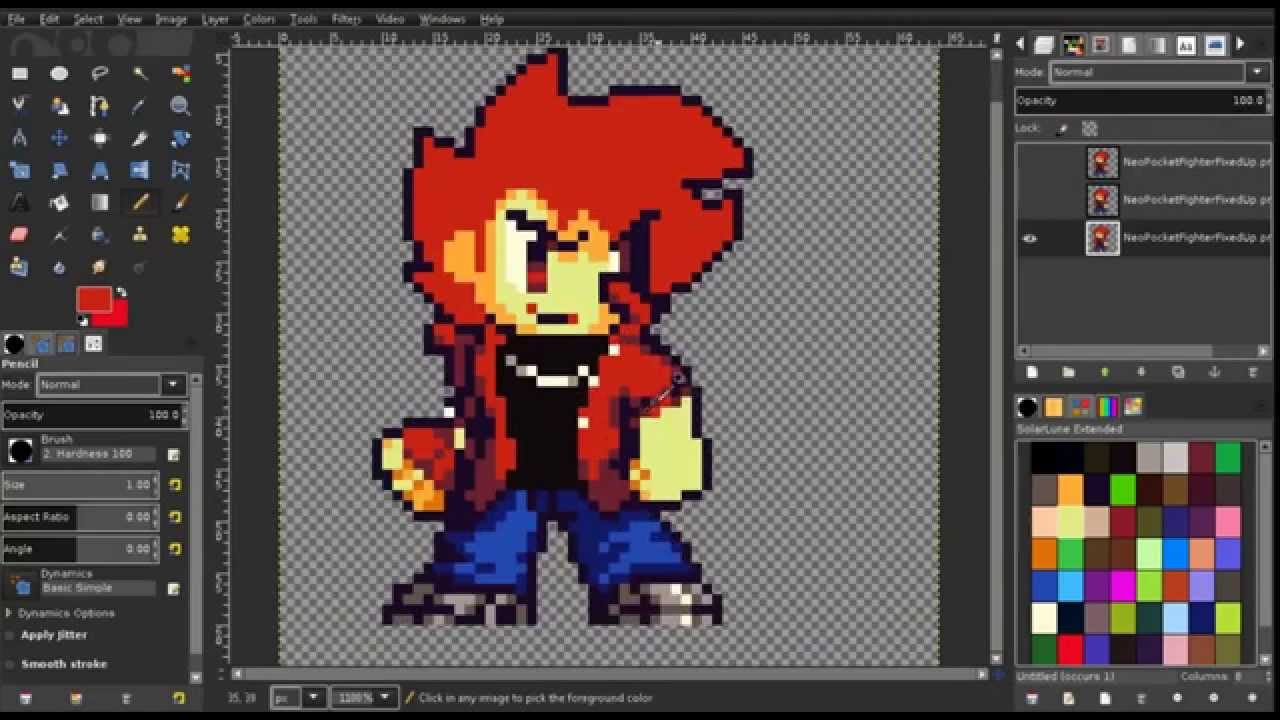Select the Free Select lasso tool

(x=100, y=74)
